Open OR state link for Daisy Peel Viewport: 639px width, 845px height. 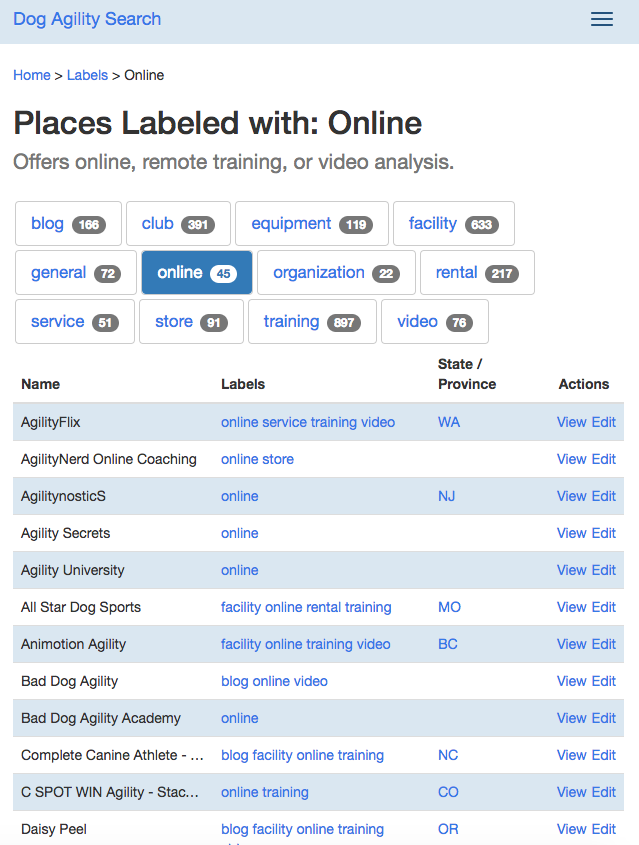point(448,829)
